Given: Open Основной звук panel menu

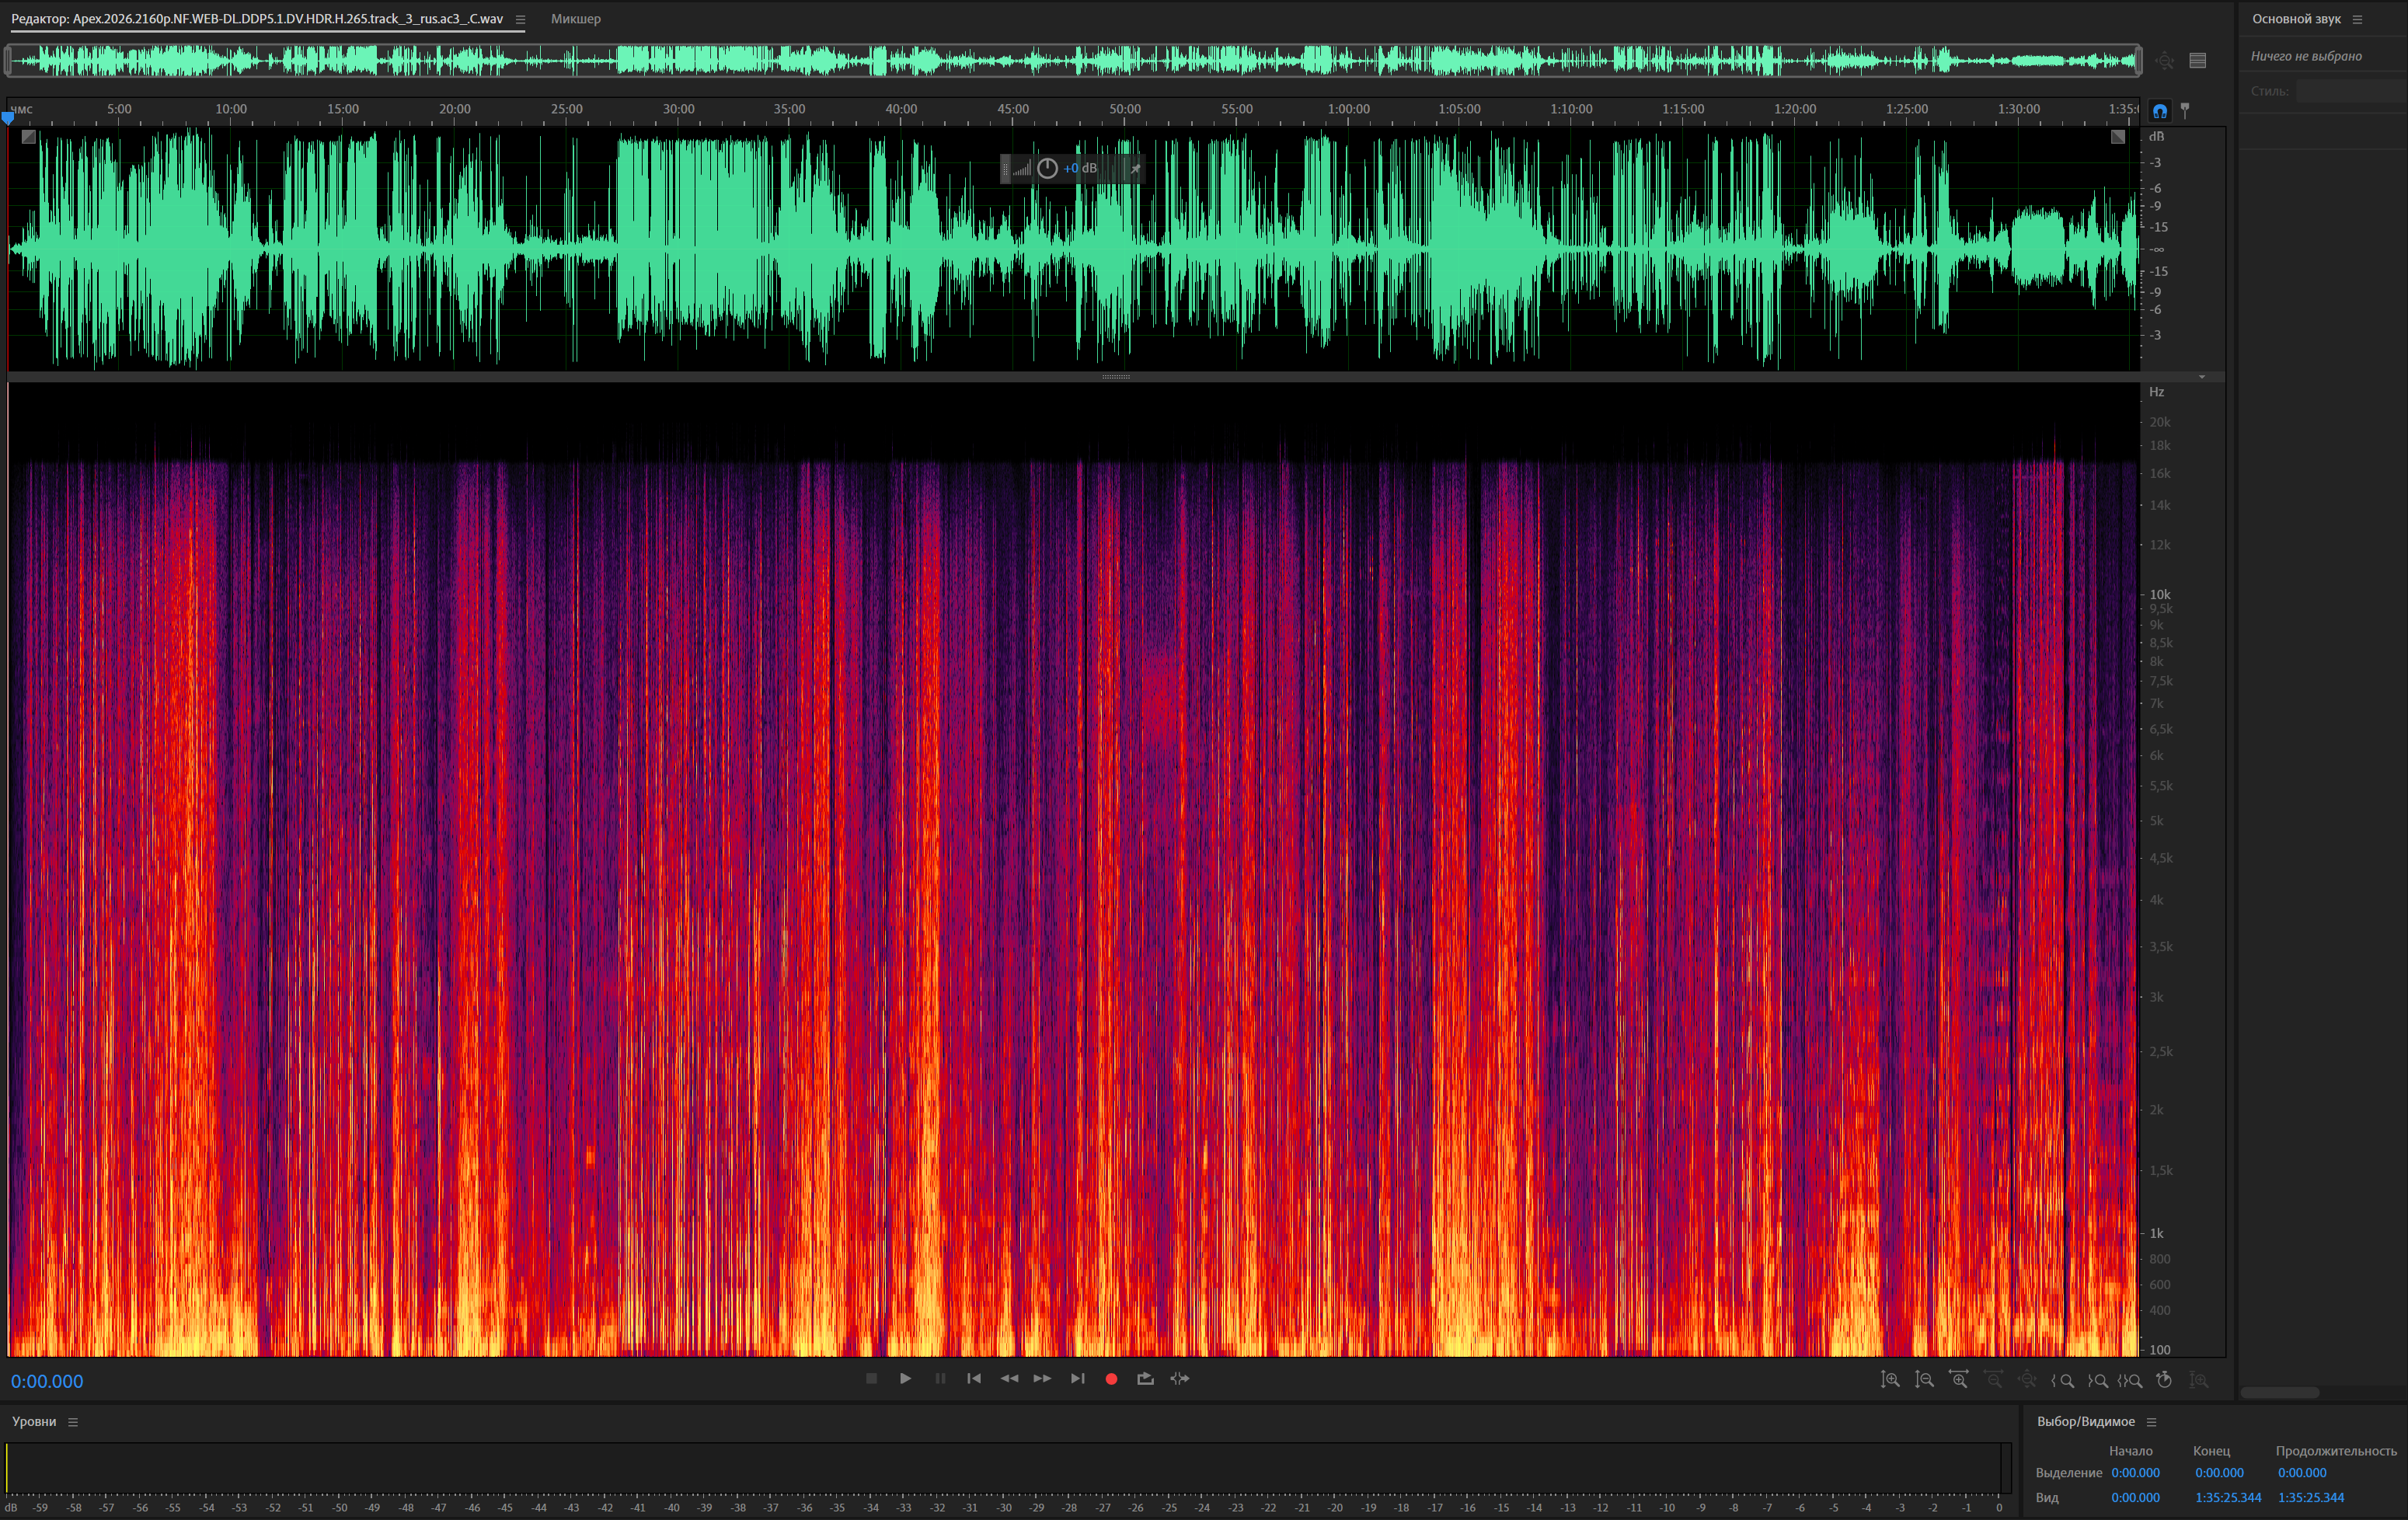Looking at the screenshot, I should point(2357,19).
